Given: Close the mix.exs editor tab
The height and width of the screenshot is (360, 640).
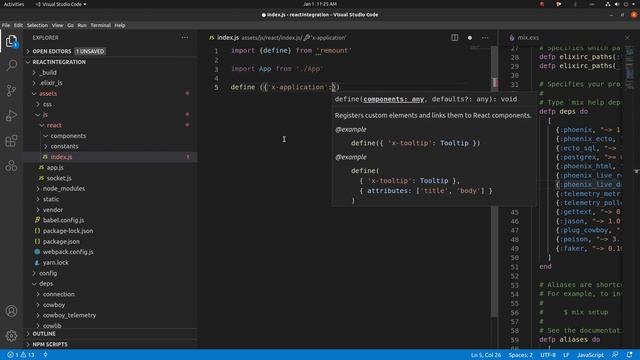Looking at the screenshot, I should click(627, 38).
